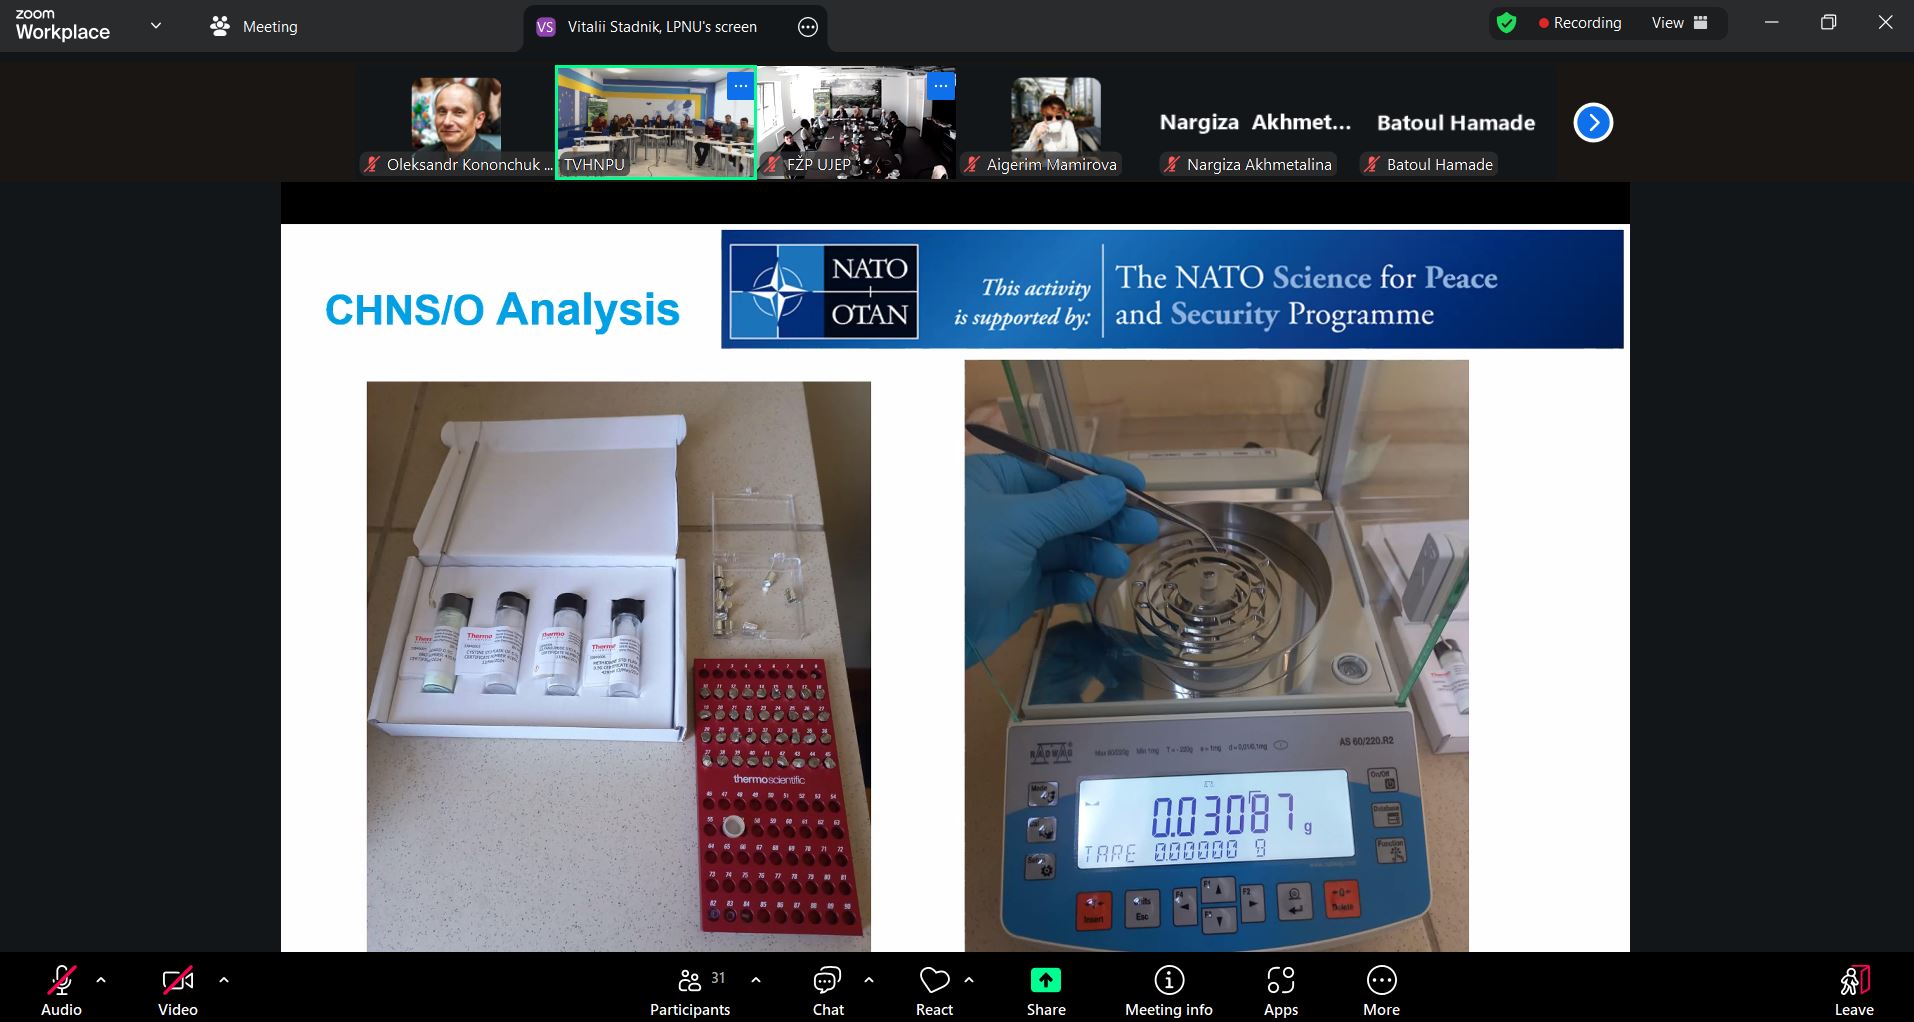This screenshot has height=1022, width=1914.
Task: Expand video settings arrow next to Video
Action: pyautogui.click(x=224, y=980)
